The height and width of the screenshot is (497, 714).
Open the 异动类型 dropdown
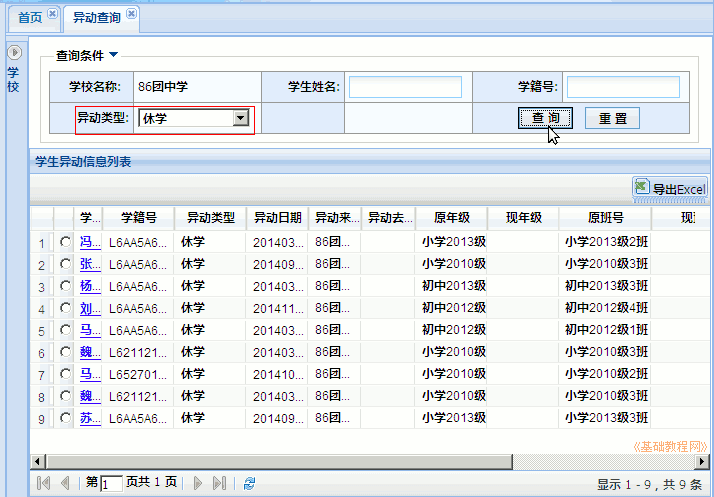pyautogui.click(x=240, y=118)
